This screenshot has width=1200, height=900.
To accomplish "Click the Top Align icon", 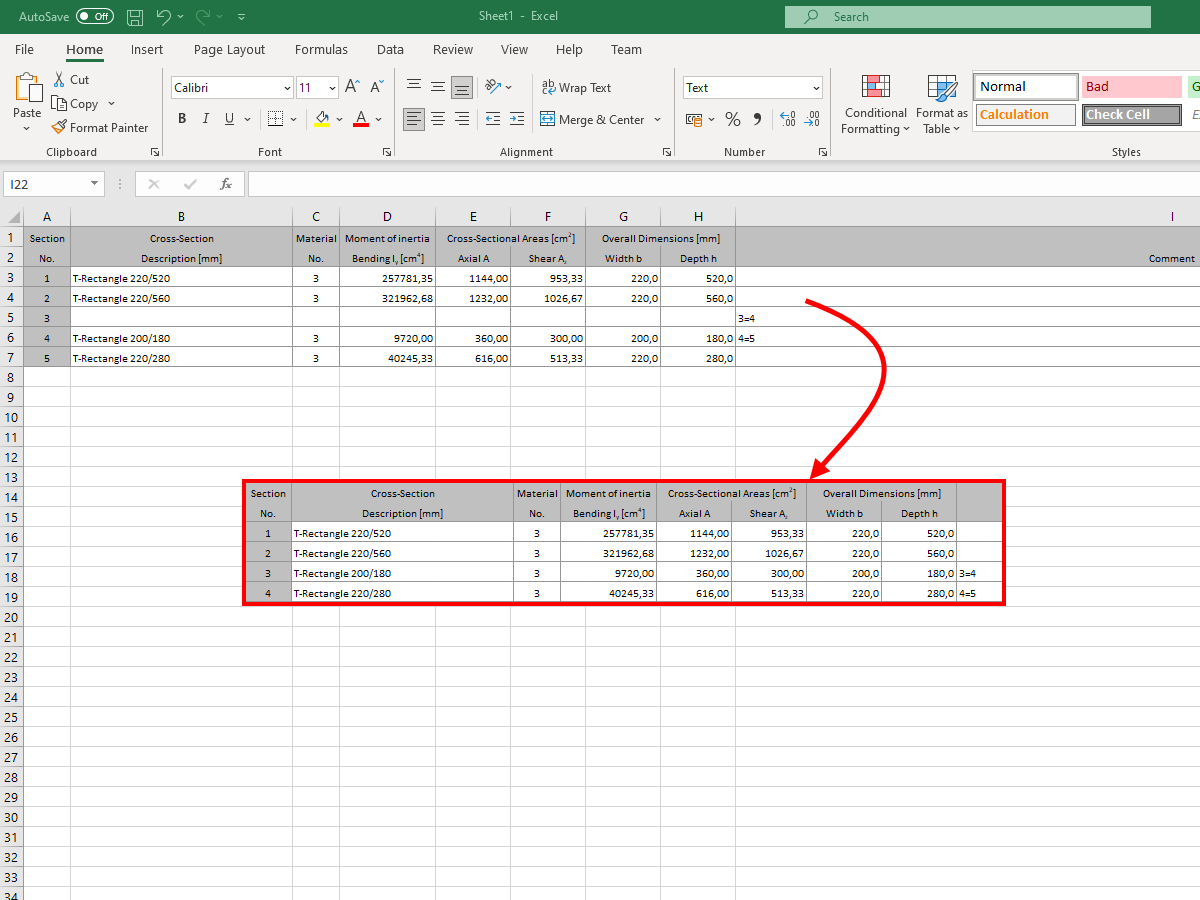I will 414,88.
